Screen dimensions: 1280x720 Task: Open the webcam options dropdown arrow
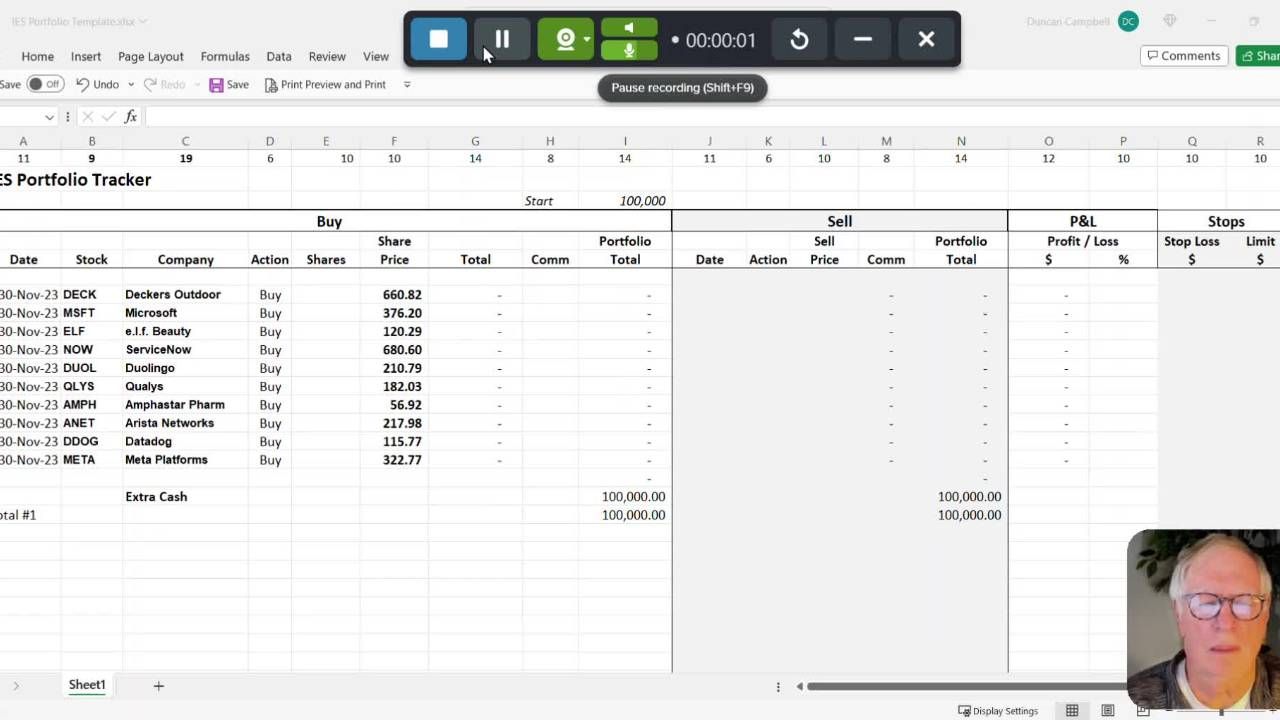pos(587,39)
